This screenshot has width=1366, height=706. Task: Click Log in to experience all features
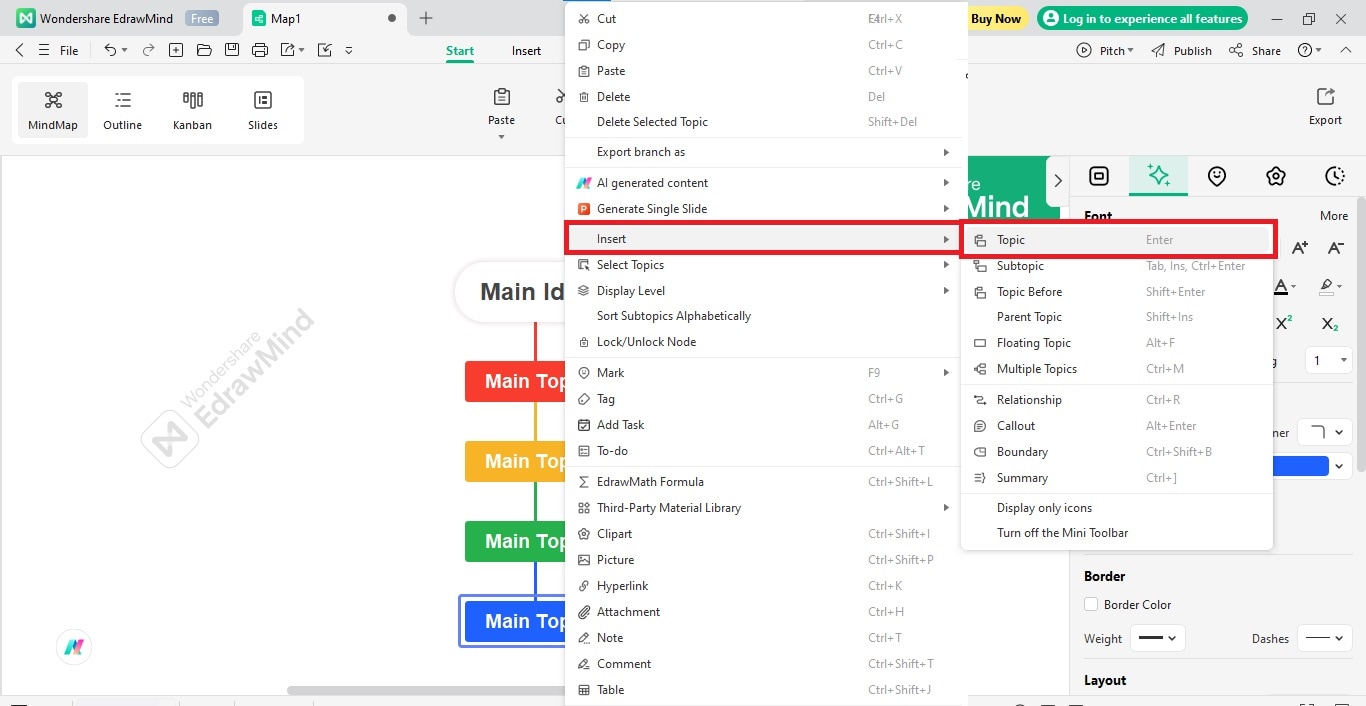(x=1143, y=18)
